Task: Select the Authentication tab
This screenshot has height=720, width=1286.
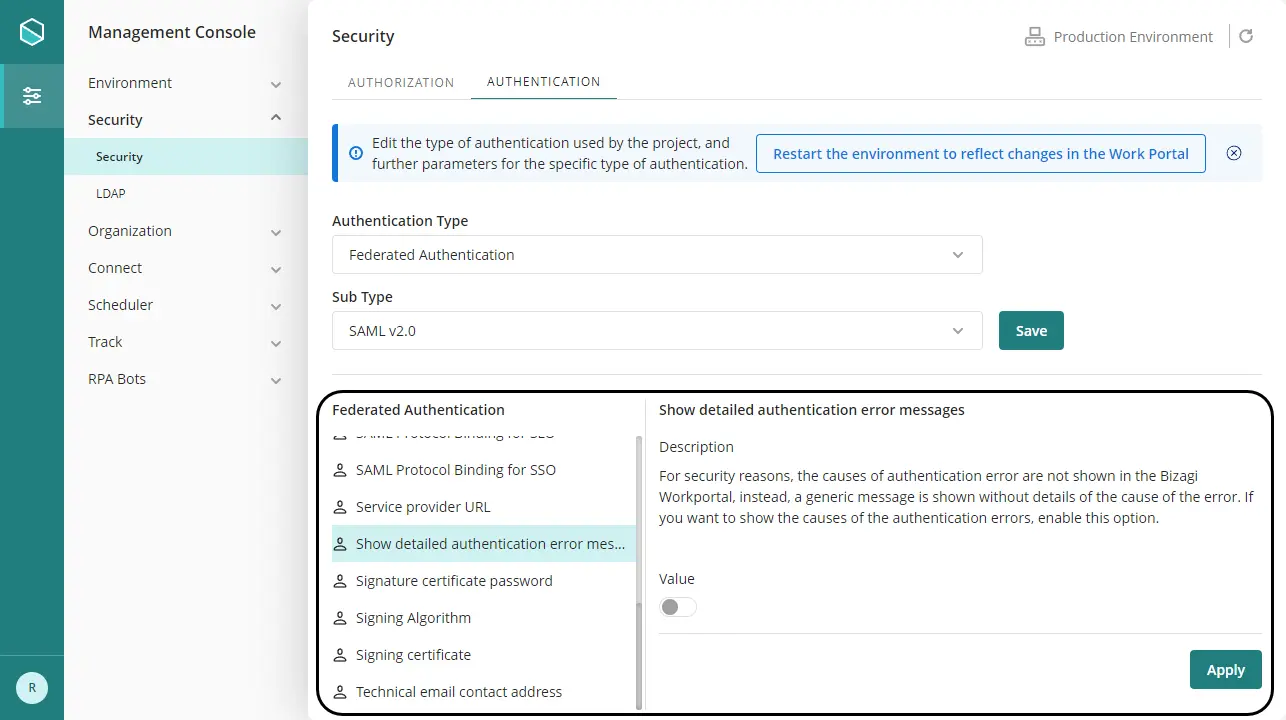Action: coord(544,82)
